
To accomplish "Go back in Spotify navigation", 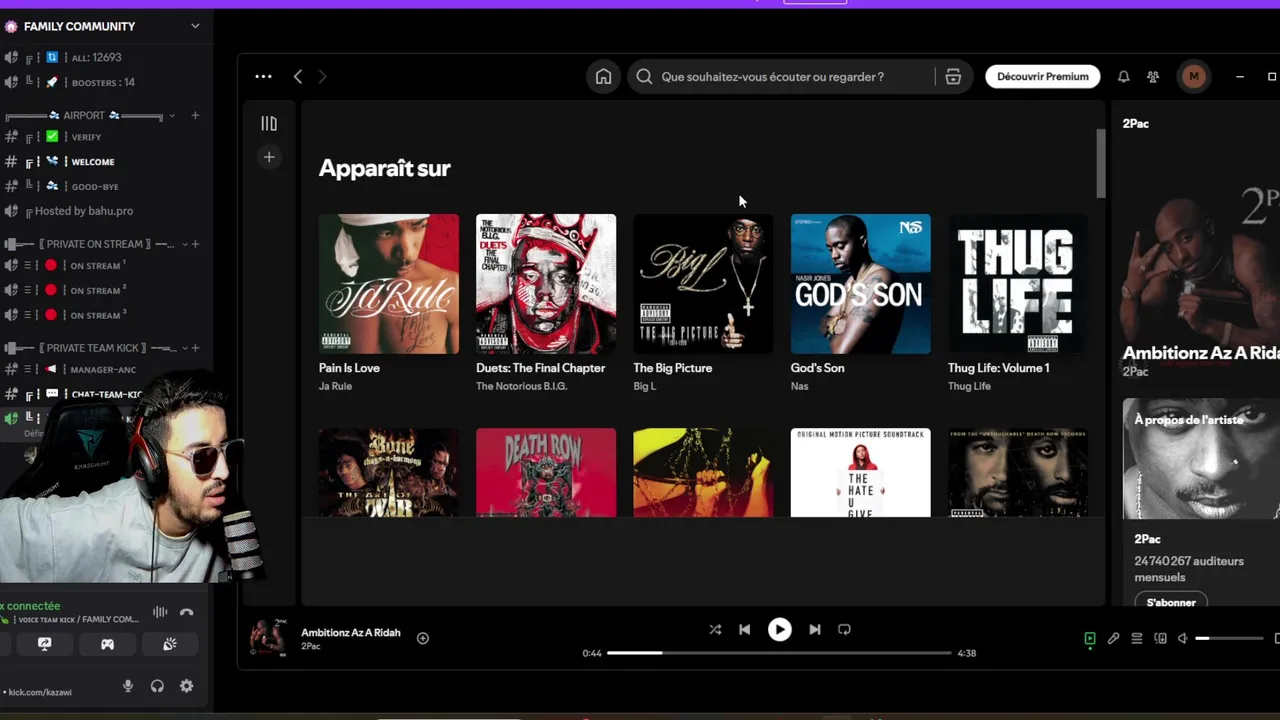I will tap(298, 76).
